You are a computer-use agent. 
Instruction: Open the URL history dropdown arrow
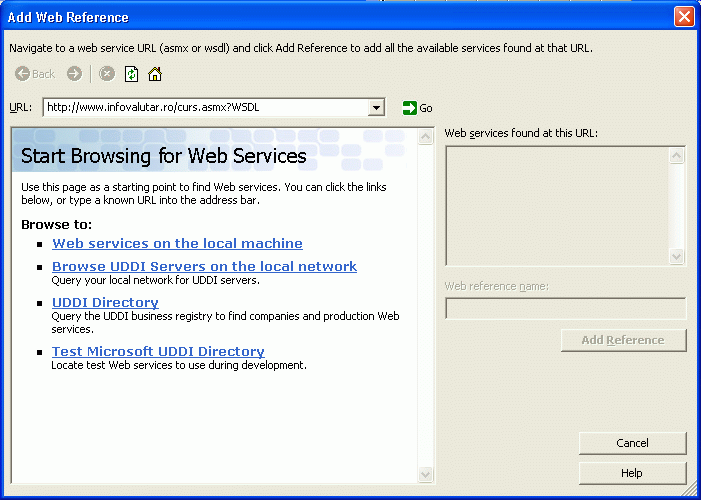click(376, 108)
